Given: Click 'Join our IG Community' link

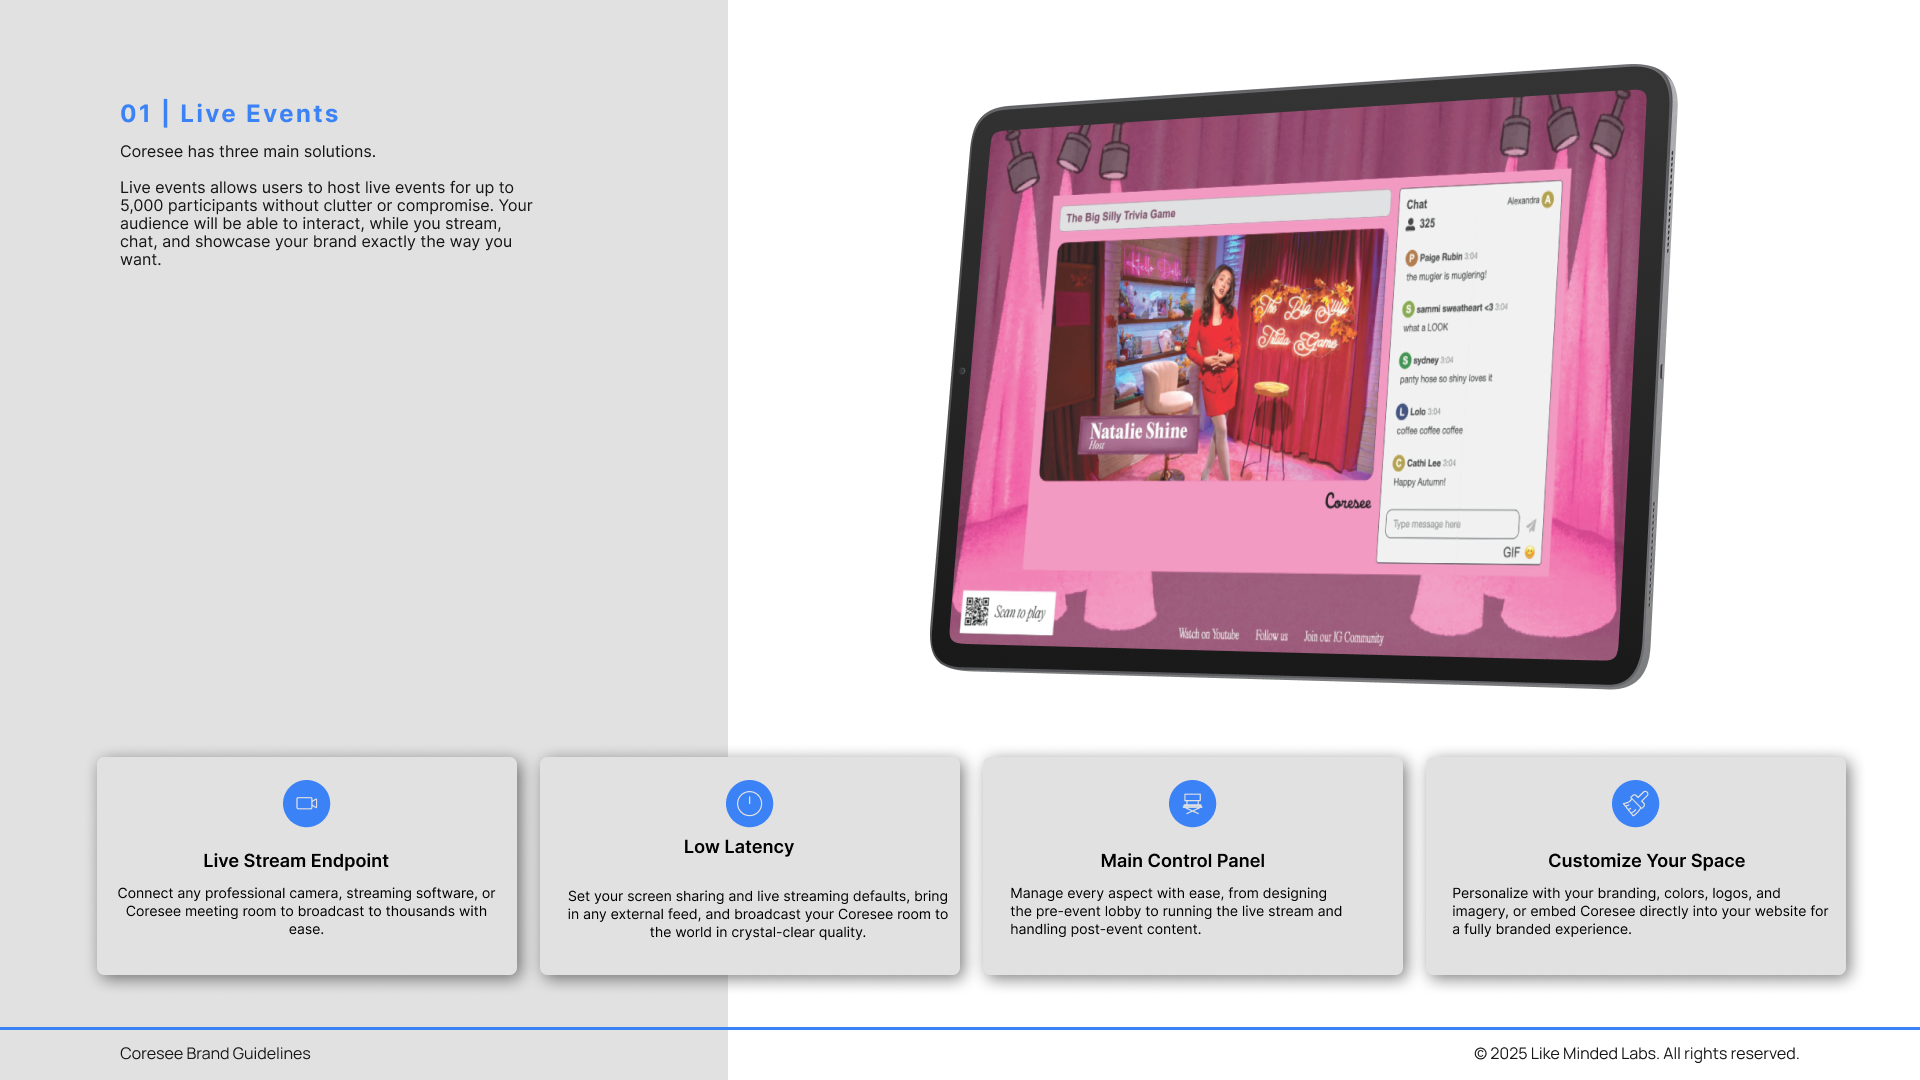Looking at the screenshot, I should point(1343,637).
